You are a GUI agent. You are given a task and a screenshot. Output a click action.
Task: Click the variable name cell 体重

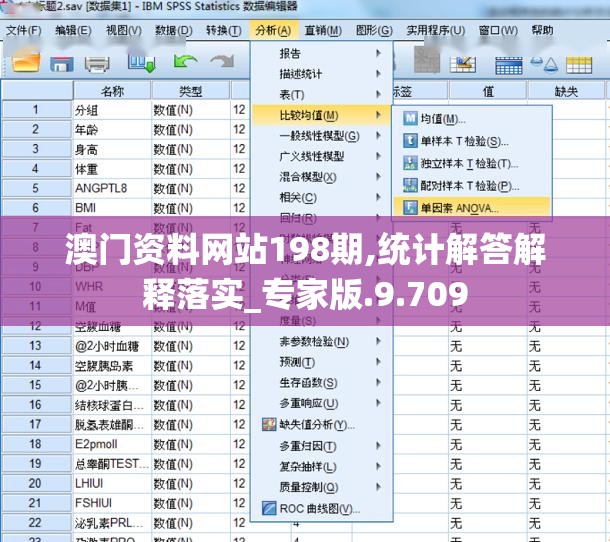112,169
